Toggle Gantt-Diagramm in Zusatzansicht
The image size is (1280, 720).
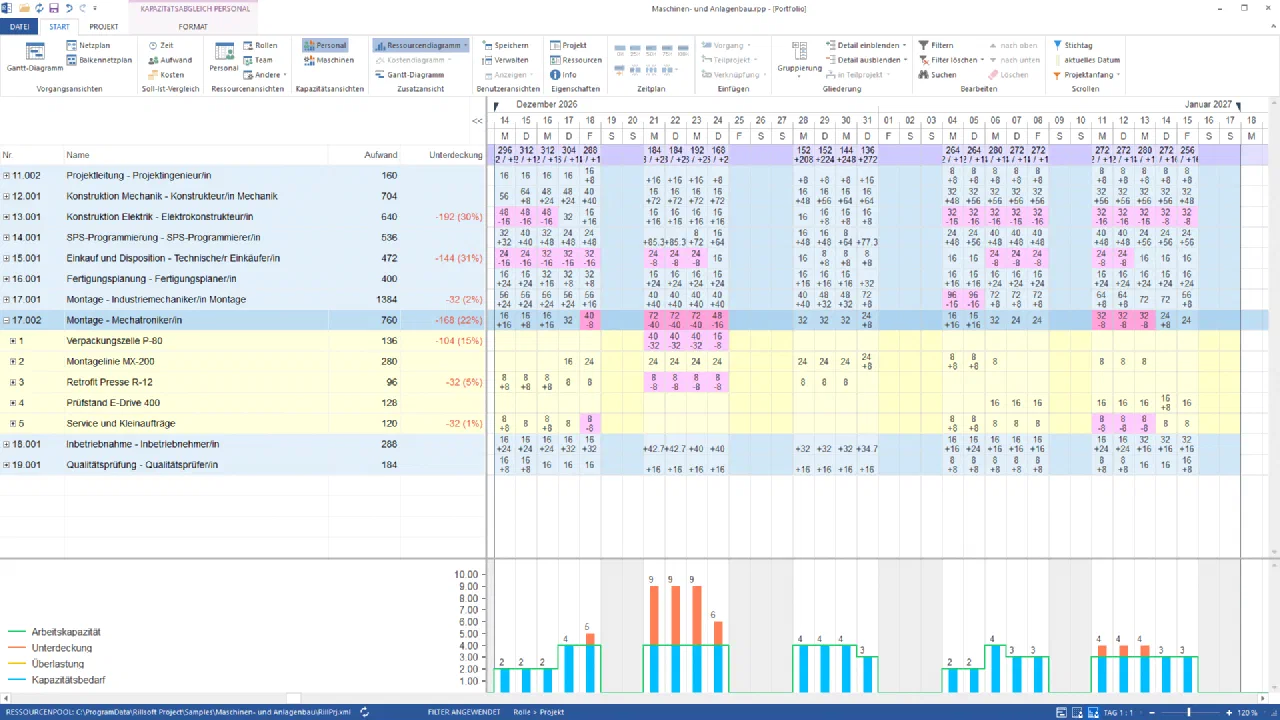coord(410,75)
